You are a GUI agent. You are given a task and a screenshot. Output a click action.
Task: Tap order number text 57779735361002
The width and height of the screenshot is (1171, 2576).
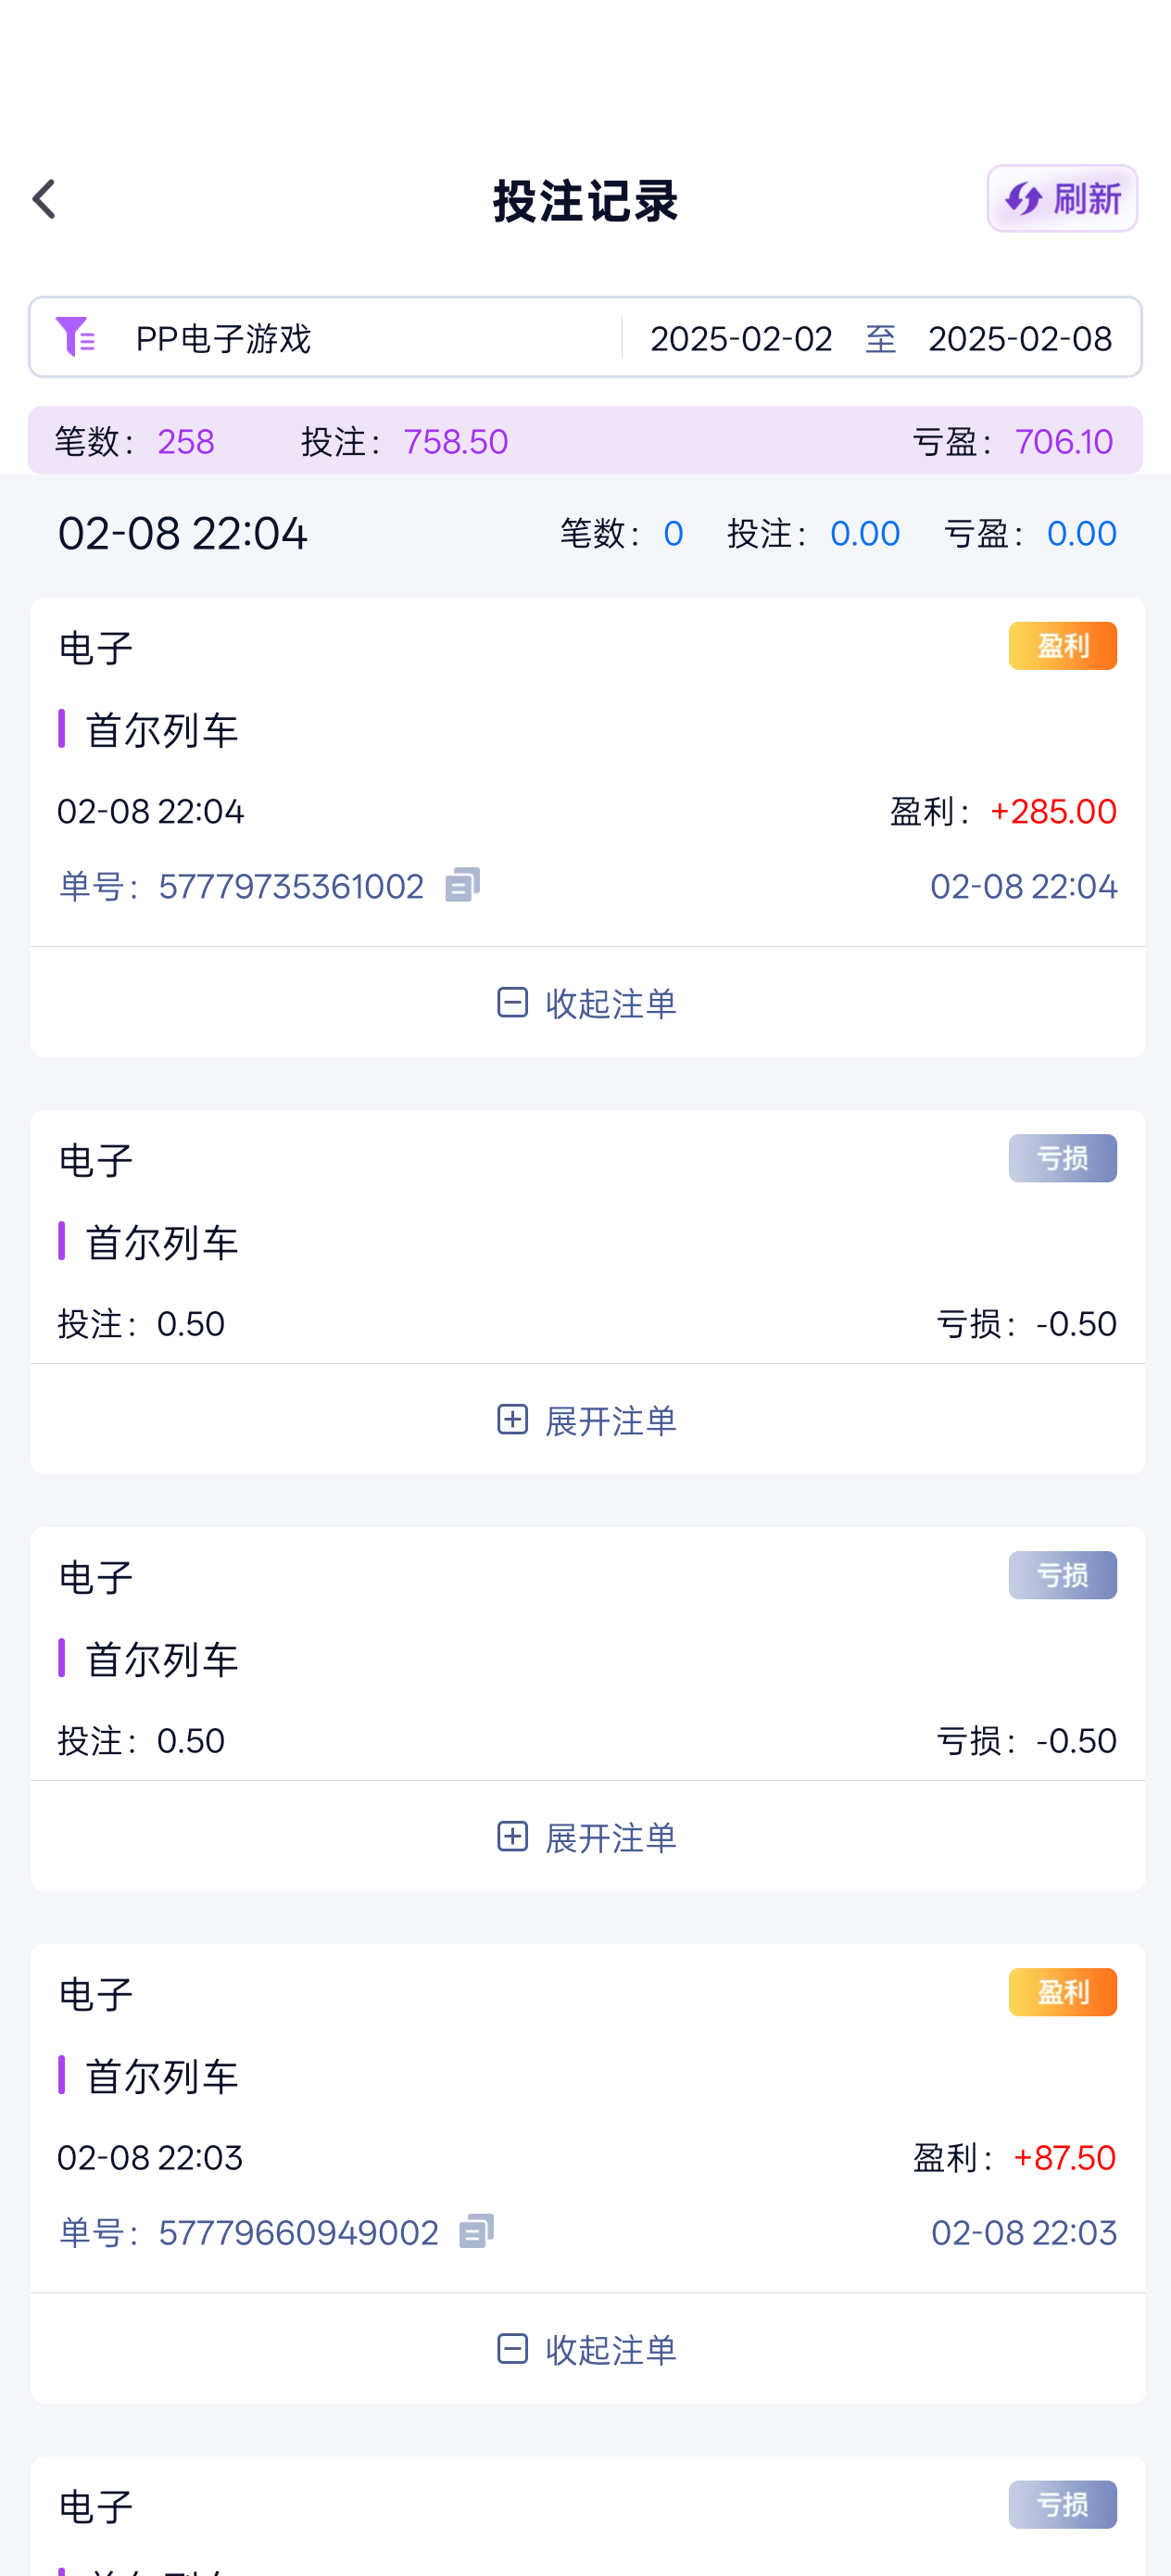tap(291, 886)
